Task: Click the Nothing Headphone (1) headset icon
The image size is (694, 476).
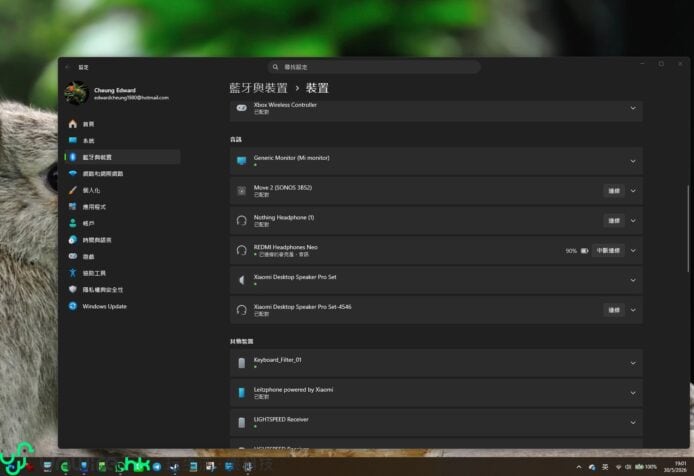Action: click(241, 221)
